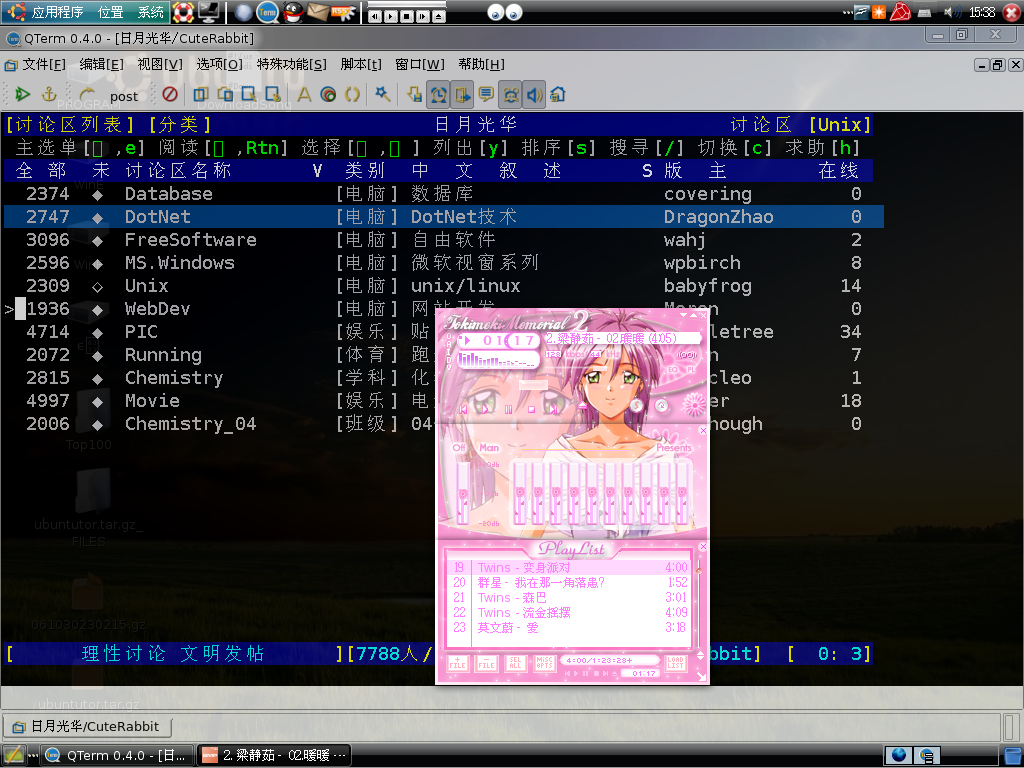1024x768 pixels.
Task: Skip to next track in player
Action: point(553,409)
